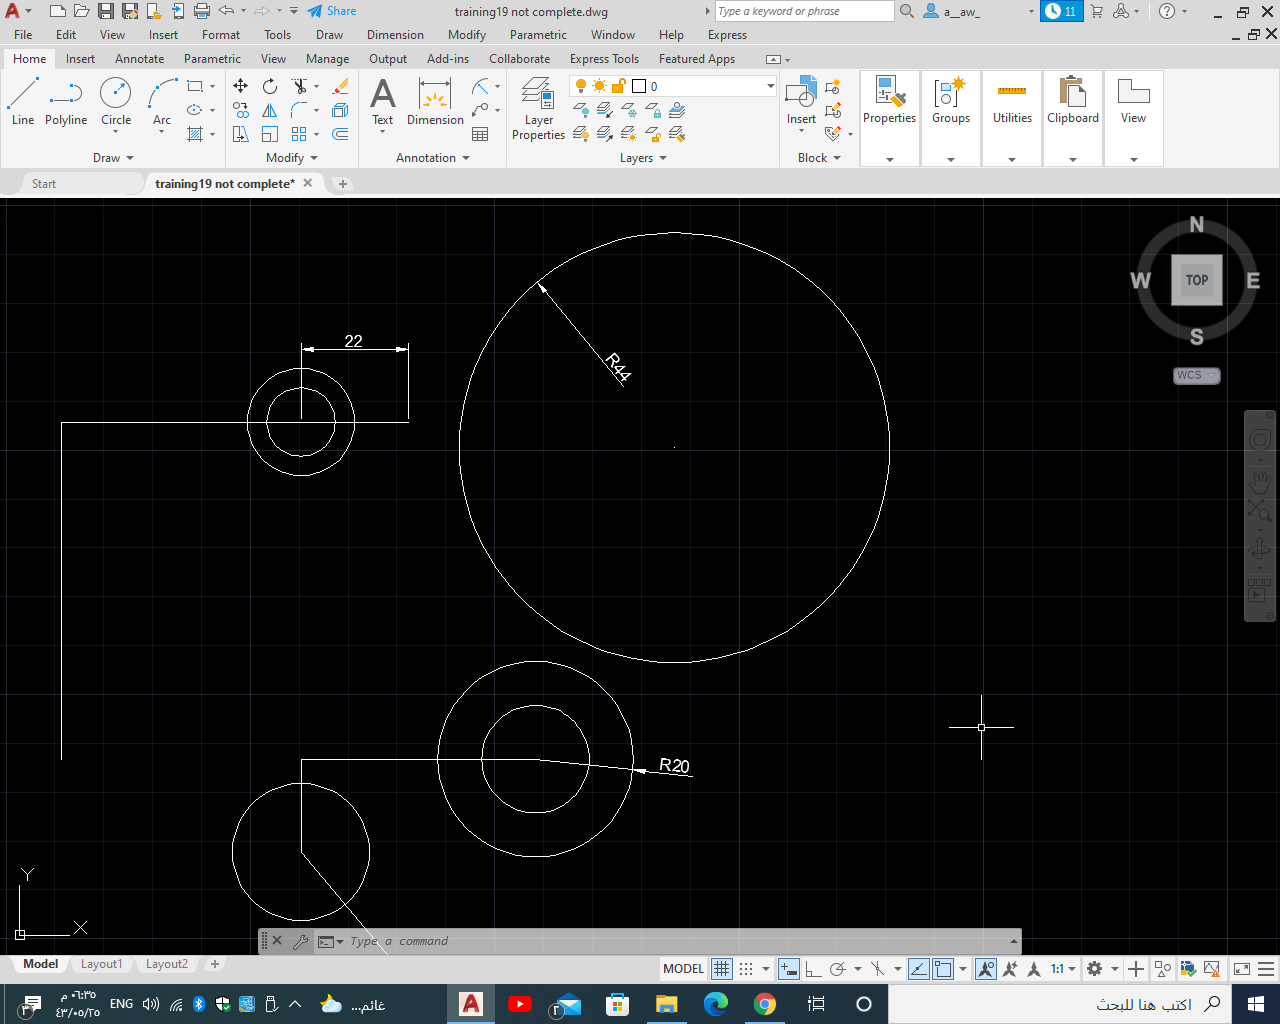Switch to the Parametric ribbon tab
The height and width of the screenshot is (1024, 1280).
(x=211, y=59)
